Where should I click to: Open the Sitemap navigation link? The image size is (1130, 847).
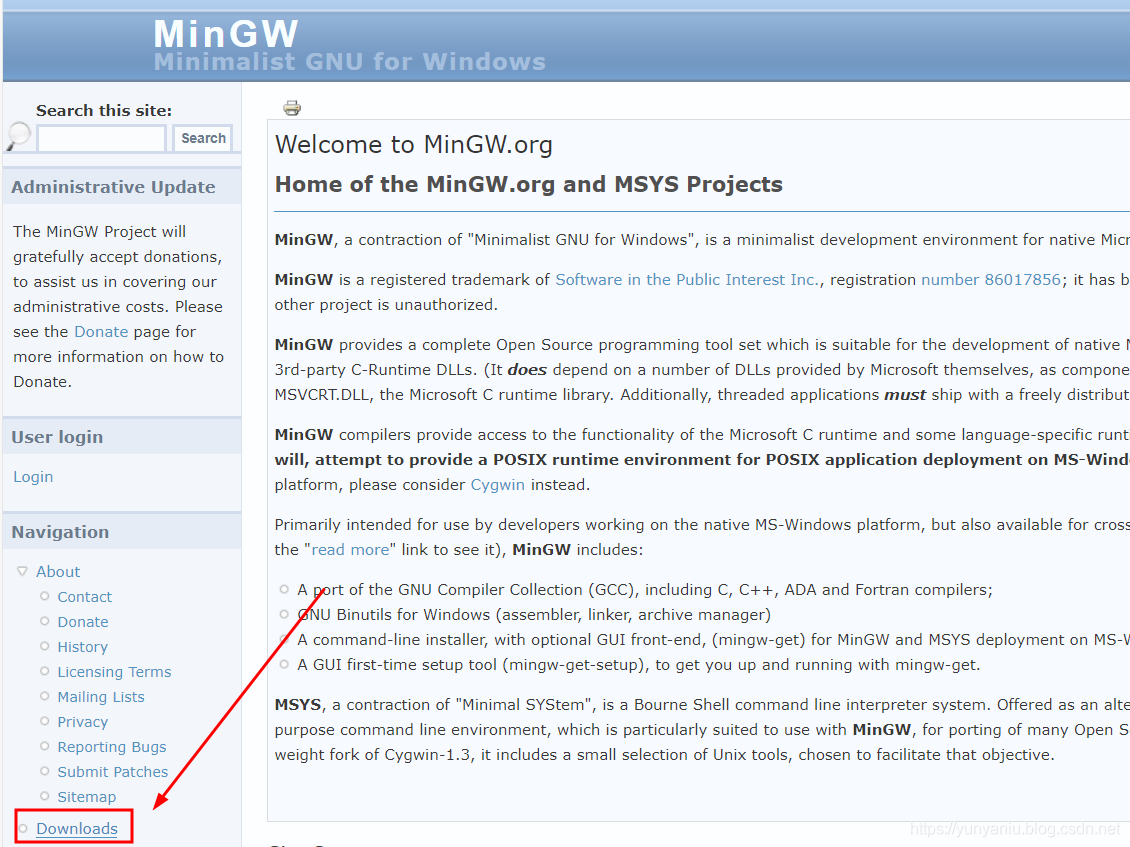point(86,797)
